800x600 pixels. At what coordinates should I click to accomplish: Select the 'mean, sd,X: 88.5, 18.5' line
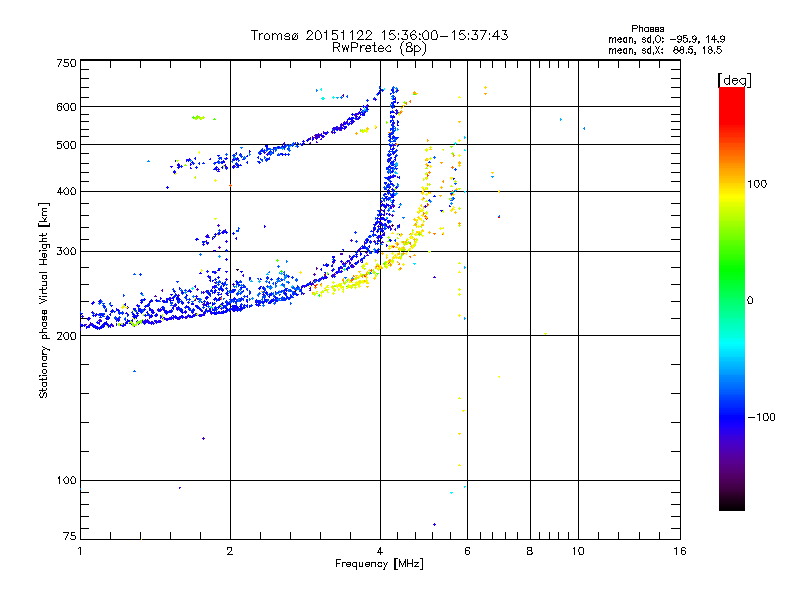pyautogui.click(x=665, y=50)
